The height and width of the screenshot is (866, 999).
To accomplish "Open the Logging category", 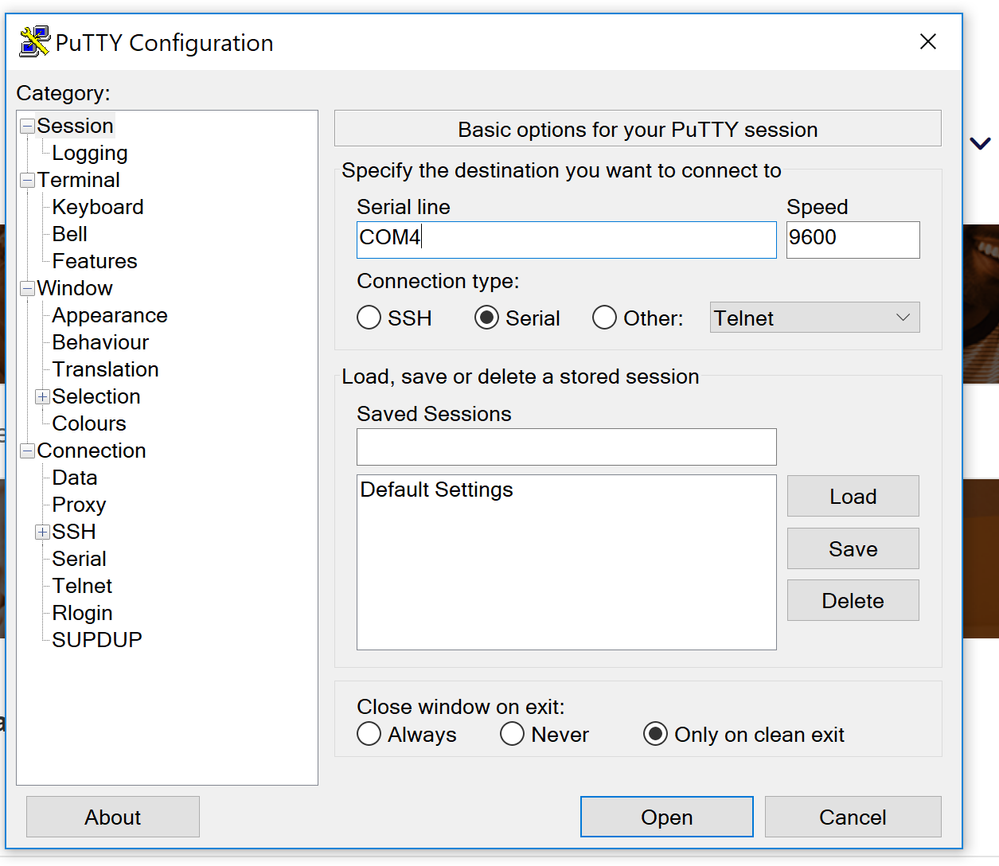I will coord(89,153).
